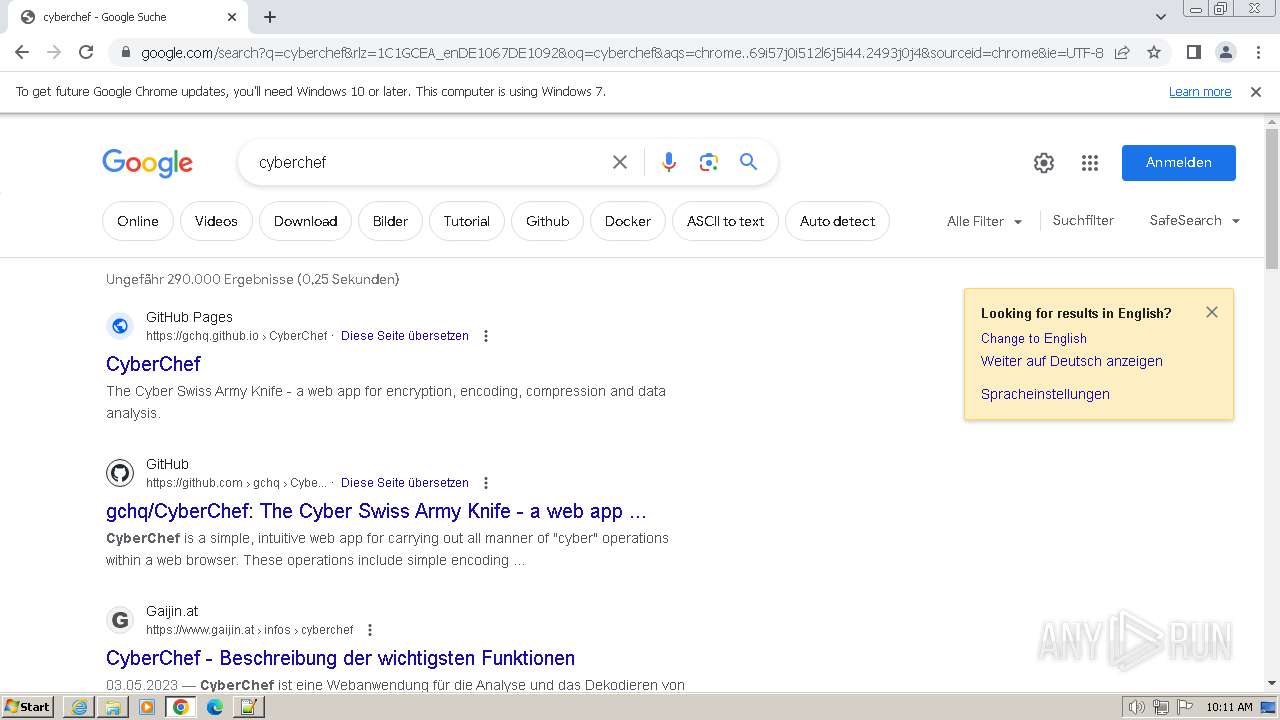Select the Videos filter chip

click(216, 221)
